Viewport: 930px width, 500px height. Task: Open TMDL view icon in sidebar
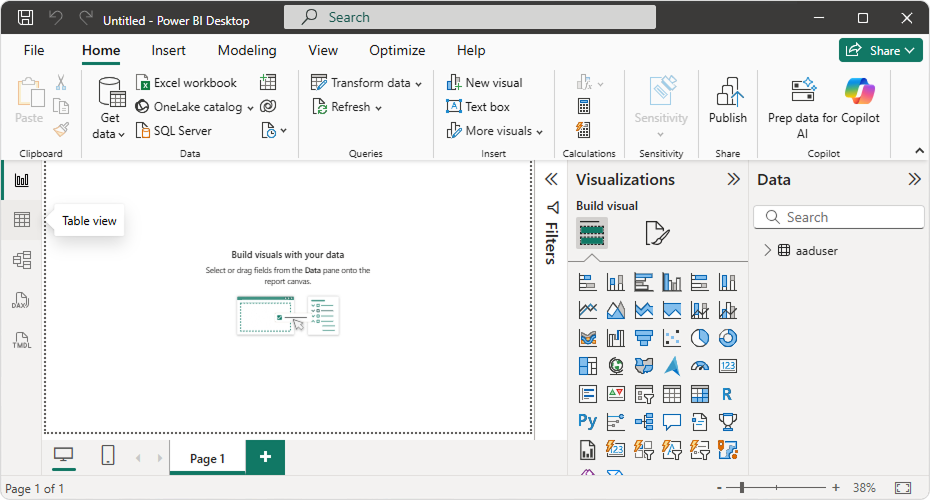point(21,340)
